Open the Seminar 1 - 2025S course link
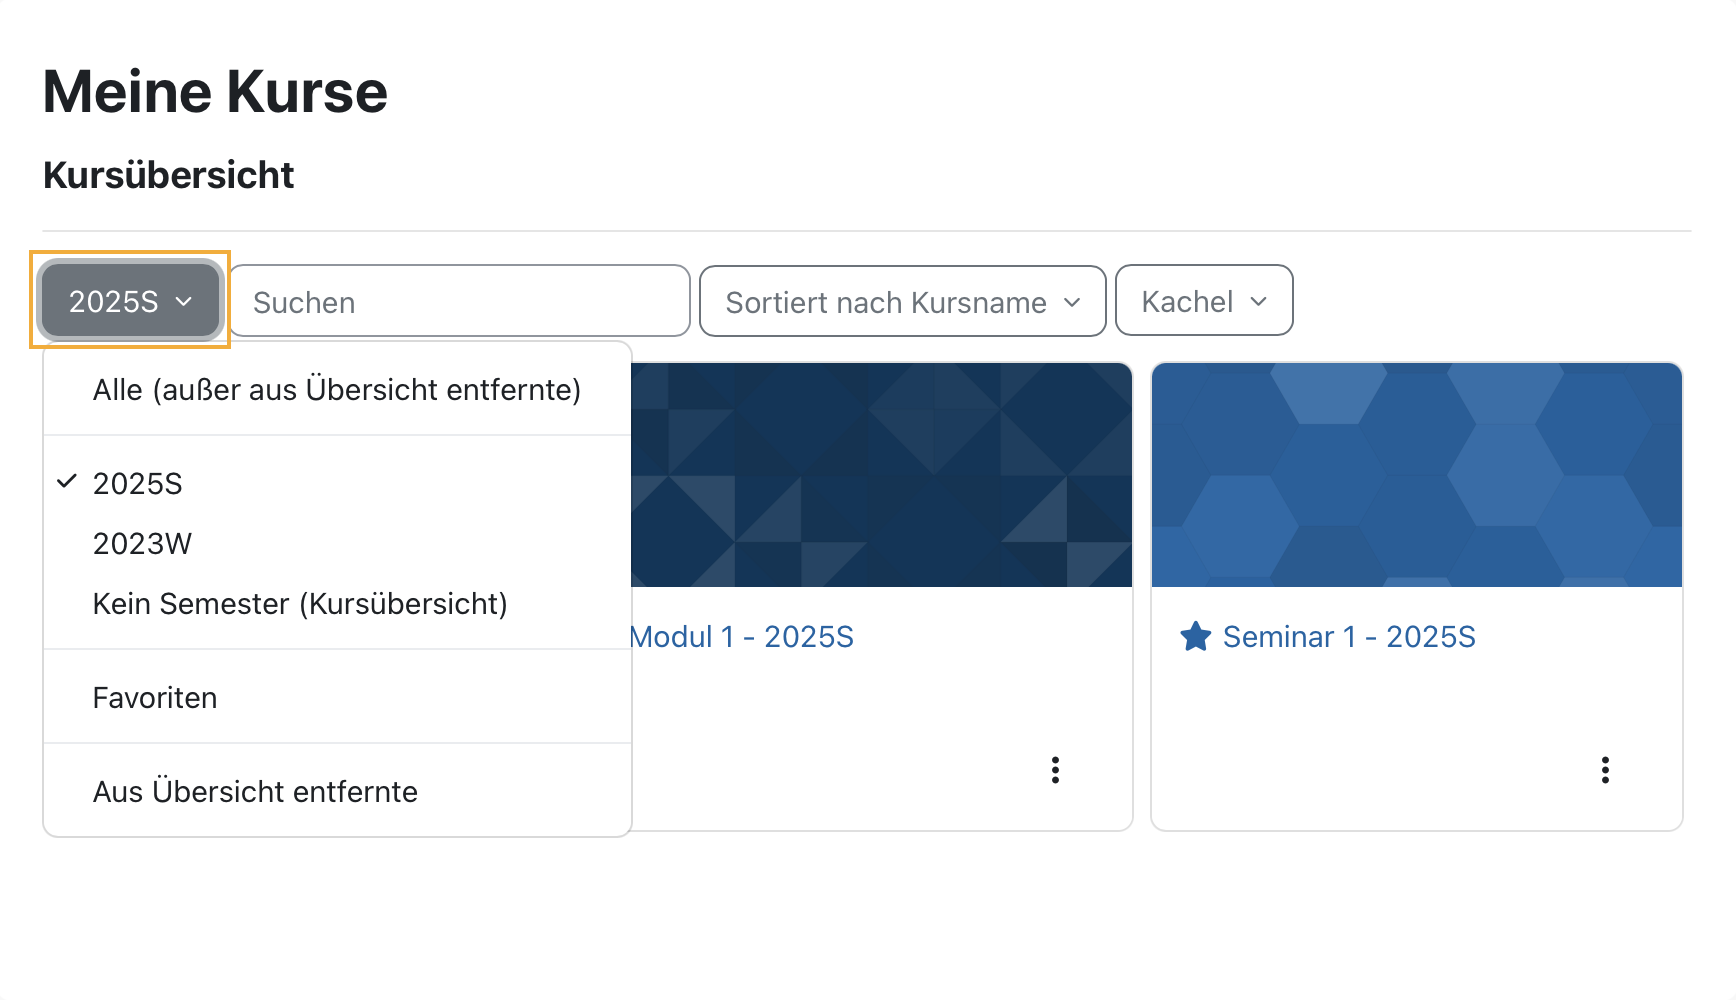This screenshot has height=1000, width=1736. click(x=1349, y=637)
